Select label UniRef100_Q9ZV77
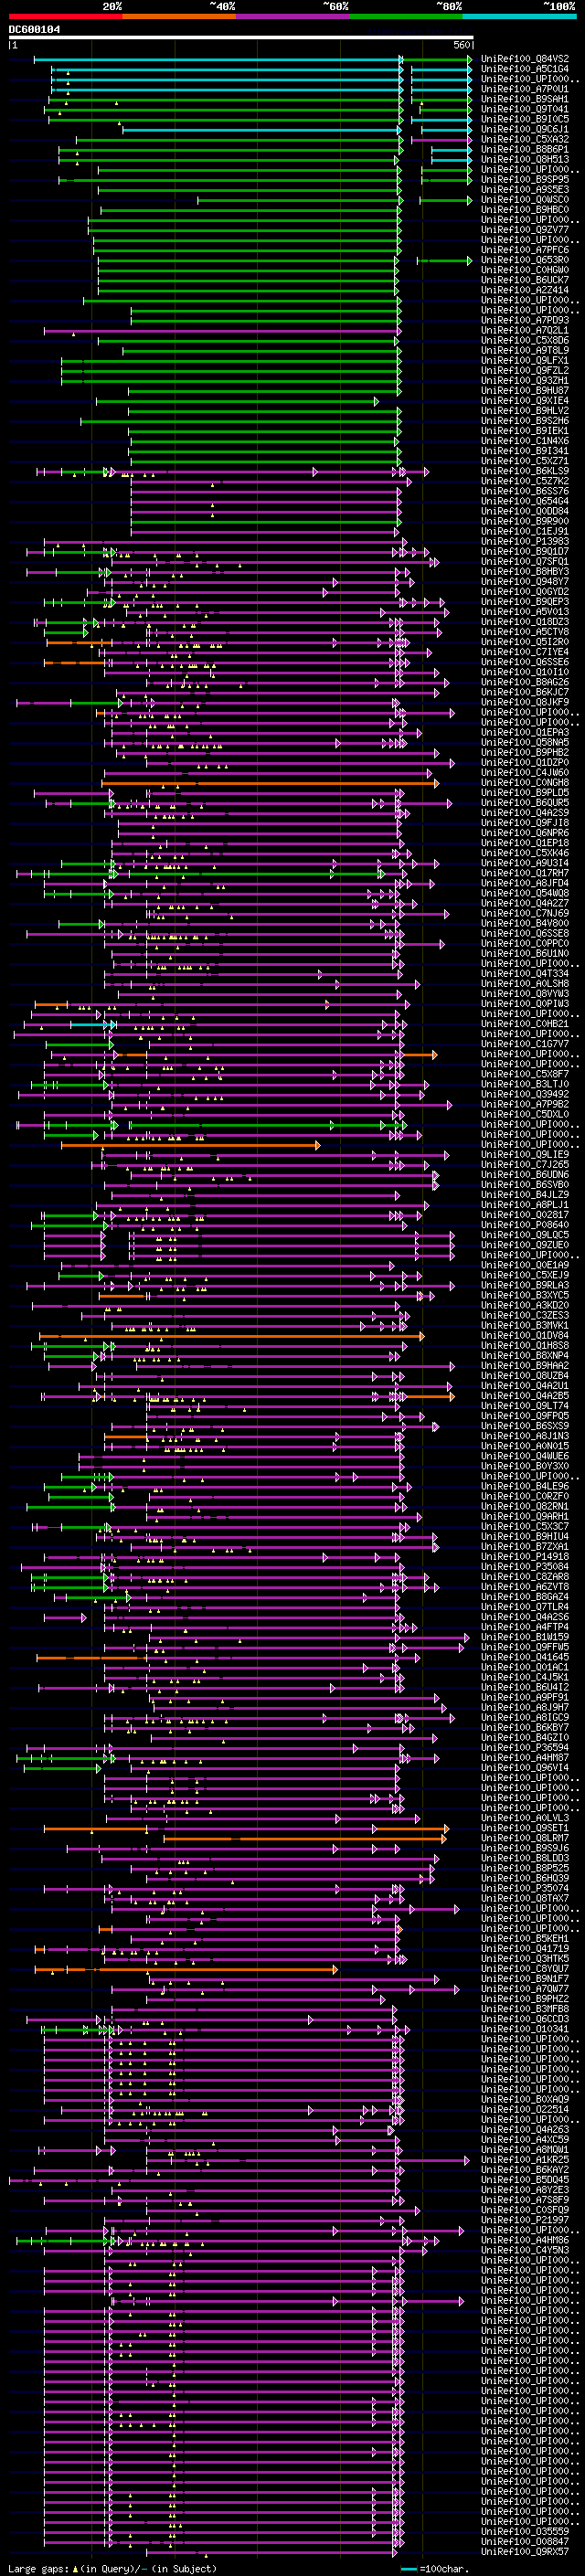This screenshot has width=585, height=2576. pos(525,230)
